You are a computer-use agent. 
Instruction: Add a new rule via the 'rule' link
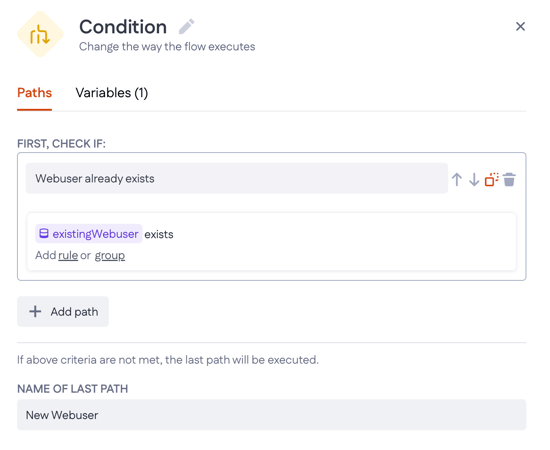pos(68,255)
